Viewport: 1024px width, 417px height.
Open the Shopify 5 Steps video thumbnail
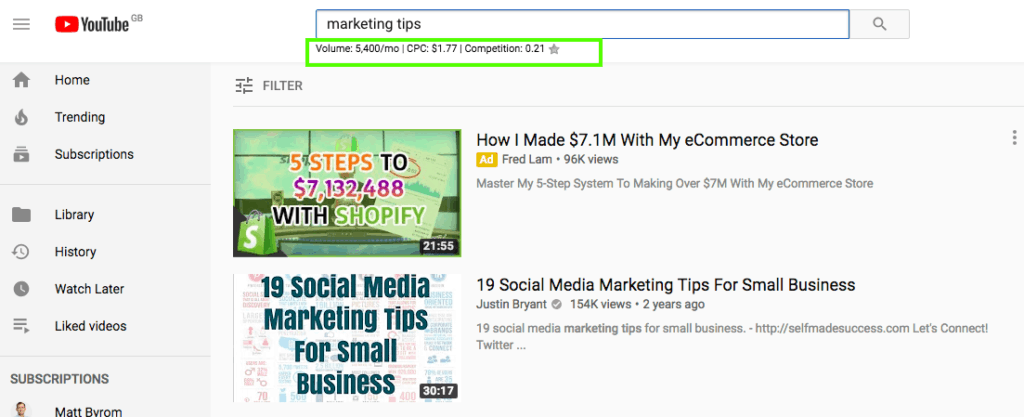coord(347,193)
